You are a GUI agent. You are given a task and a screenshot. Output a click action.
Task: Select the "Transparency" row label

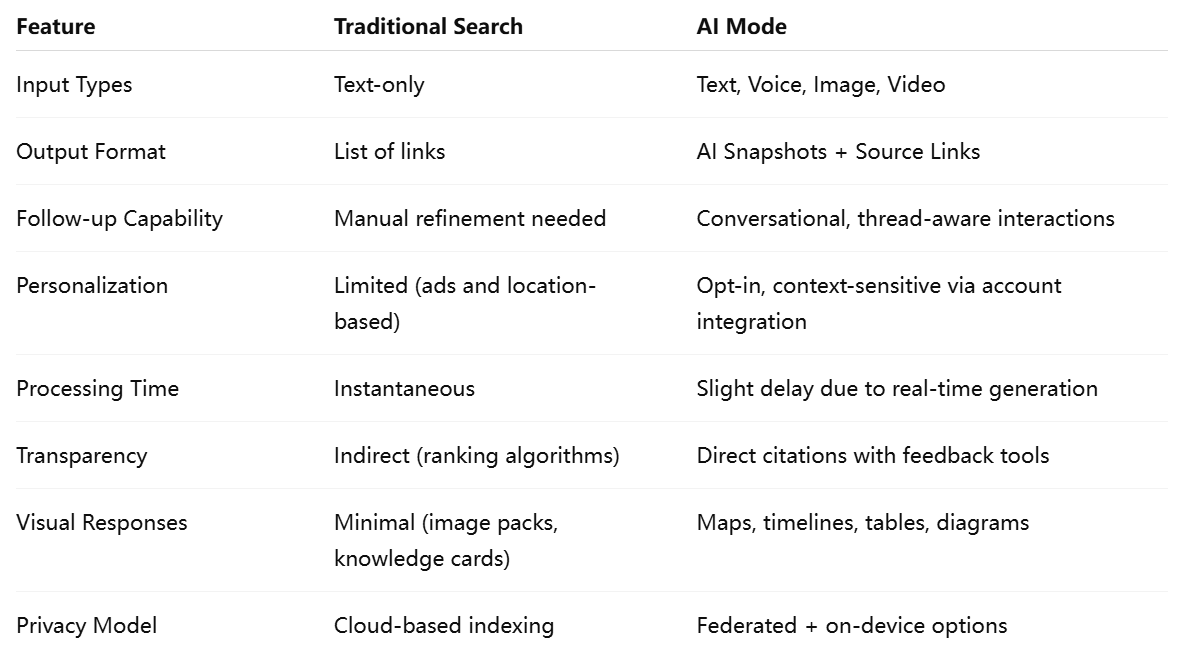point(81,456)
